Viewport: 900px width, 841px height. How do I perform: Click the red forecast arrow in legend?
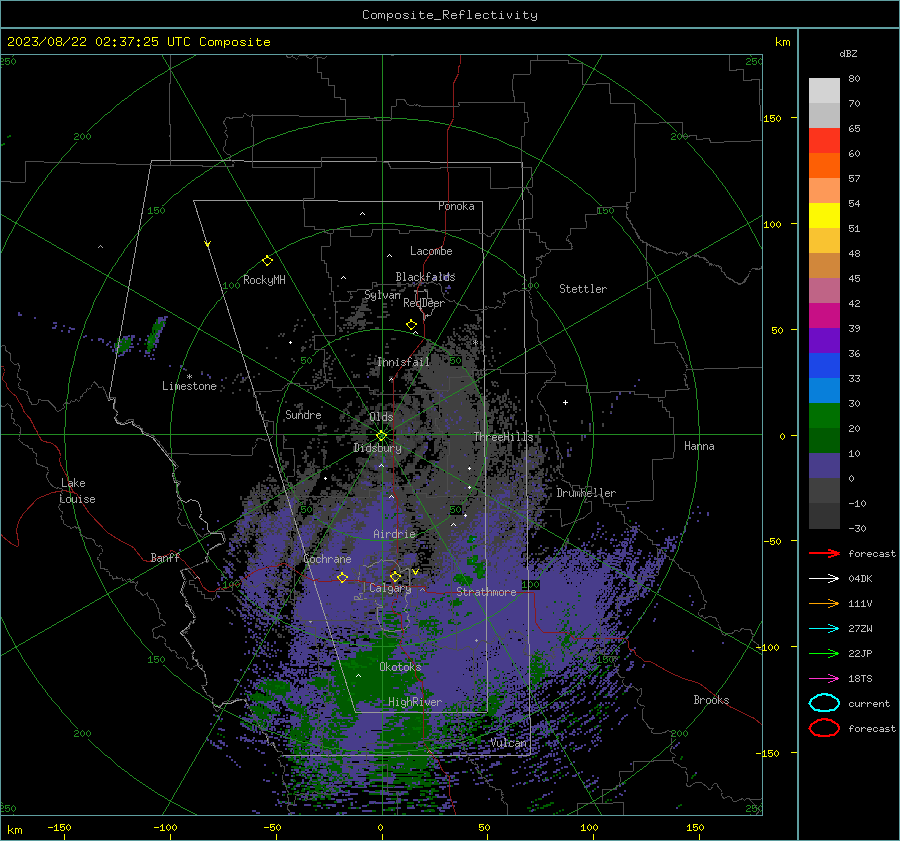[824, 553]
